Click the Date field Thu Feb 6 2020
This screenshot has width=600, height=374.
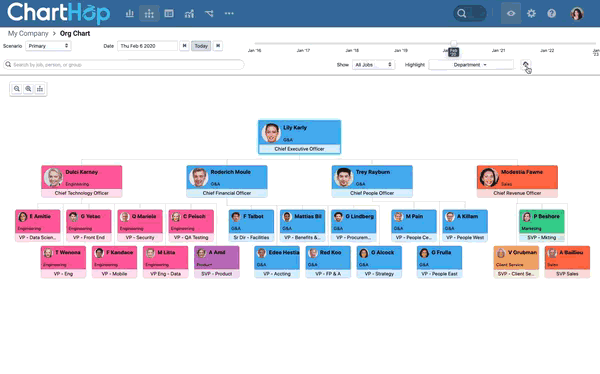tap(147, 46)
